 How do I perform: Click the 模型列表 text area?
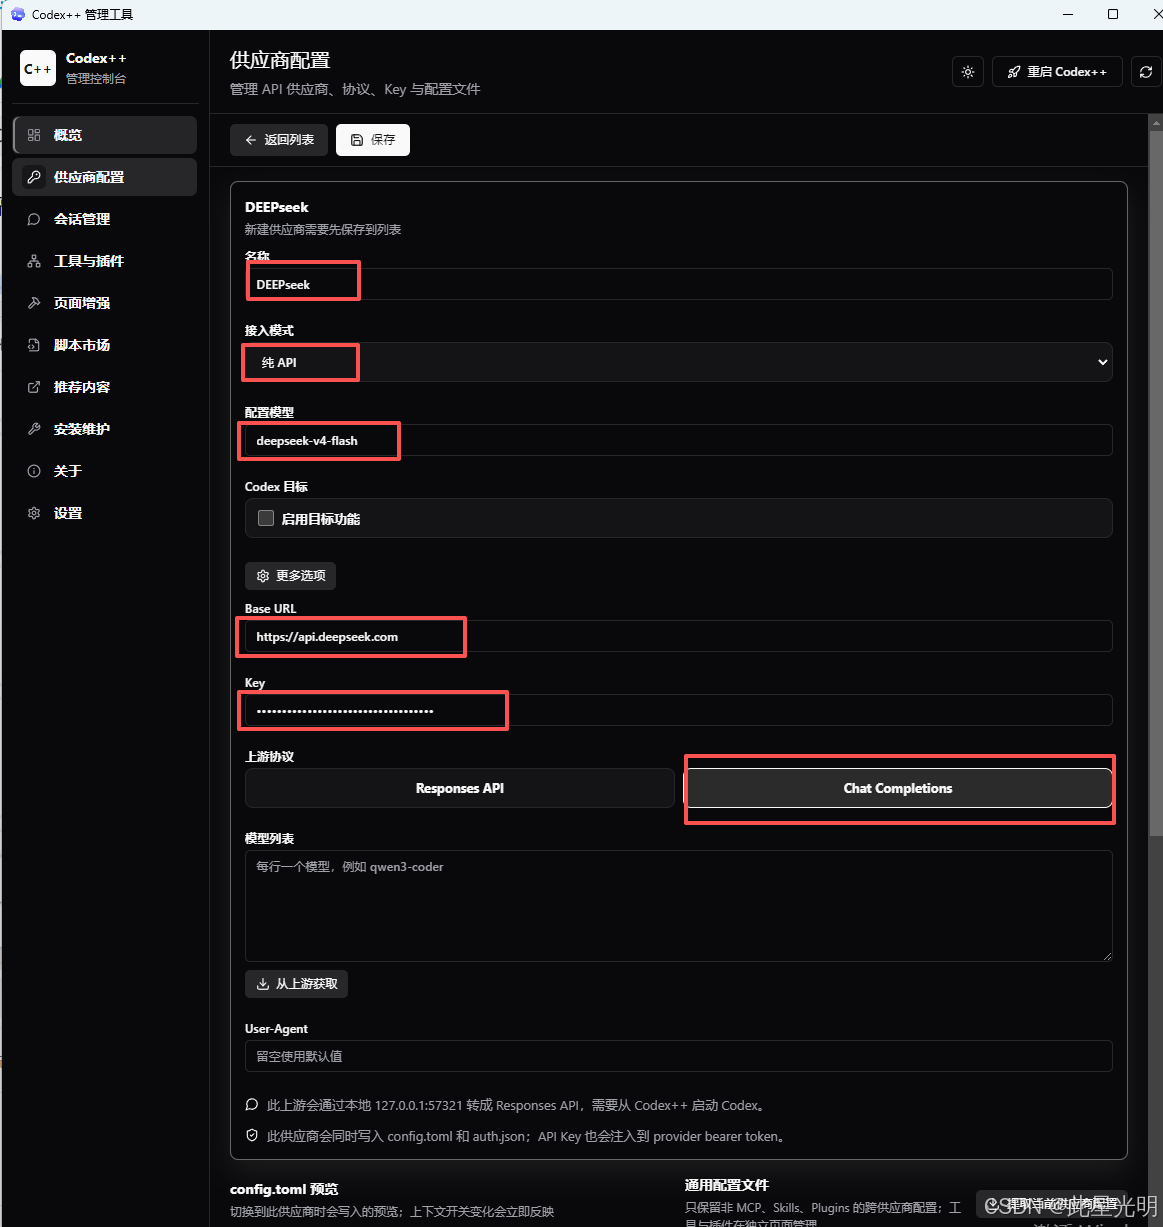coord(678,906)
